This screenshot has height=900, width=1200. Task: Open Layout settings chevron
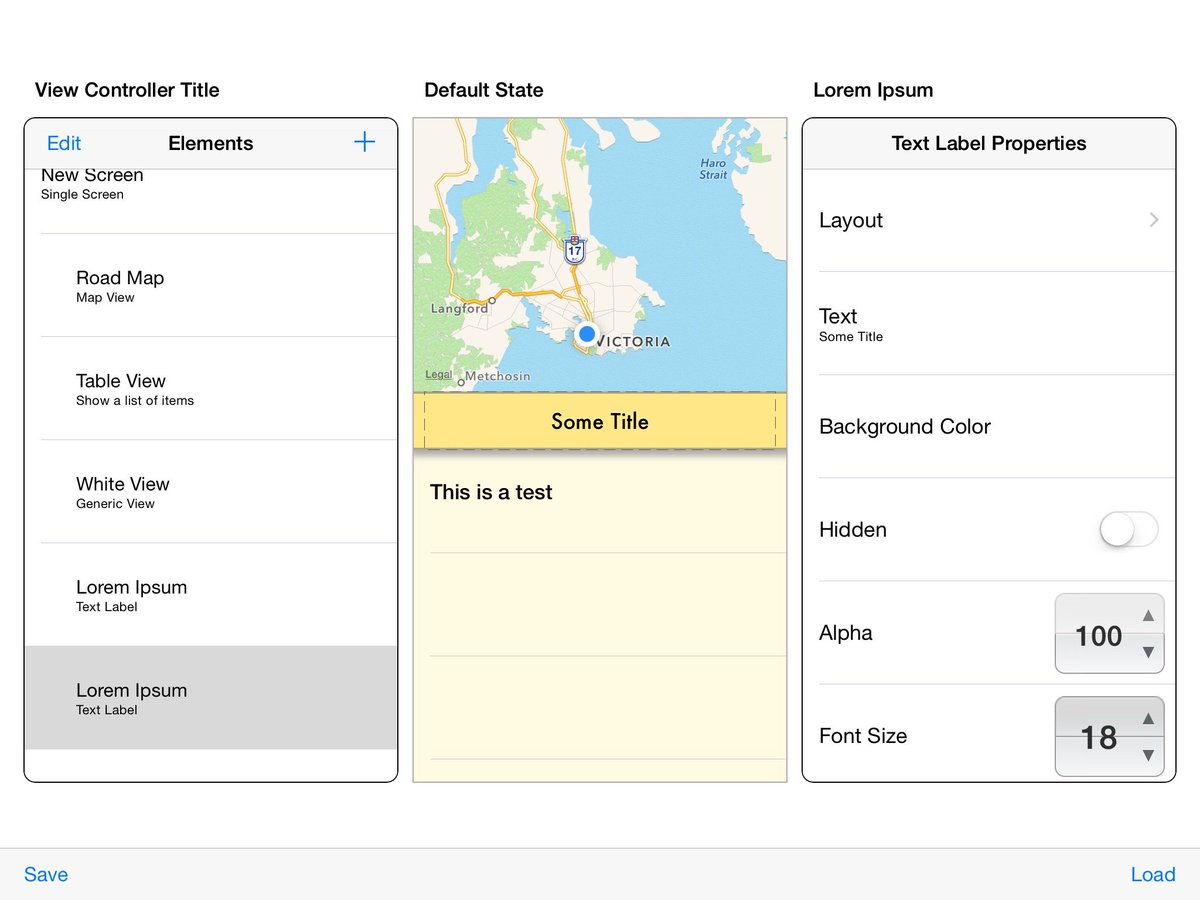[1154, 220]
